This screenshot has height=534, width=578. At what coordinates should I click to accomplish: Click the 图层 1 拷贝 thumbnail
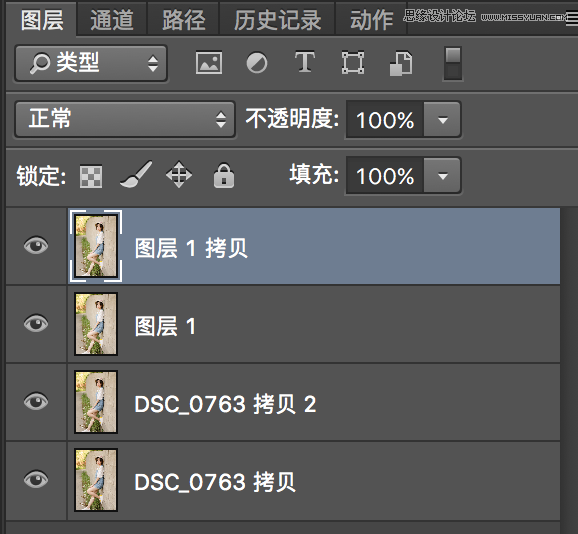click(96, 246)
